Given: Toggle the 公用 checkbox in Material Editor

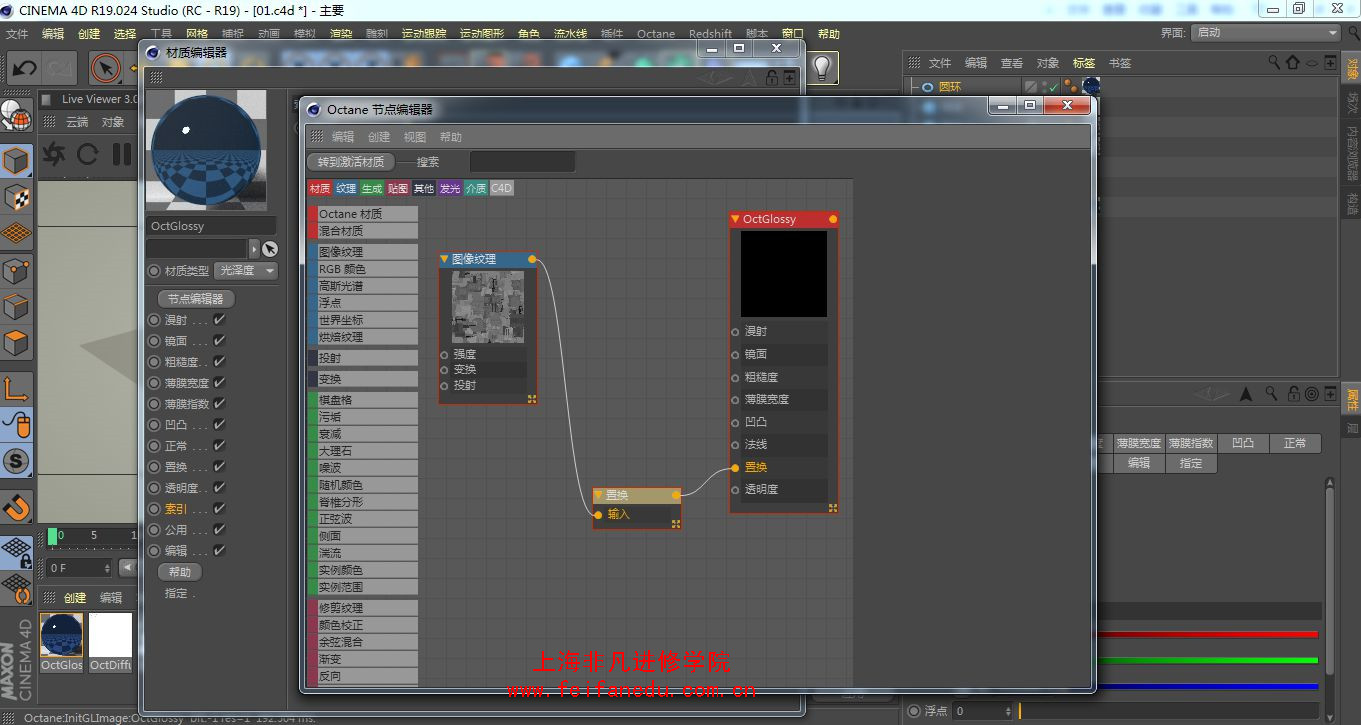Looking at the screenshot, I should (219, 530).
